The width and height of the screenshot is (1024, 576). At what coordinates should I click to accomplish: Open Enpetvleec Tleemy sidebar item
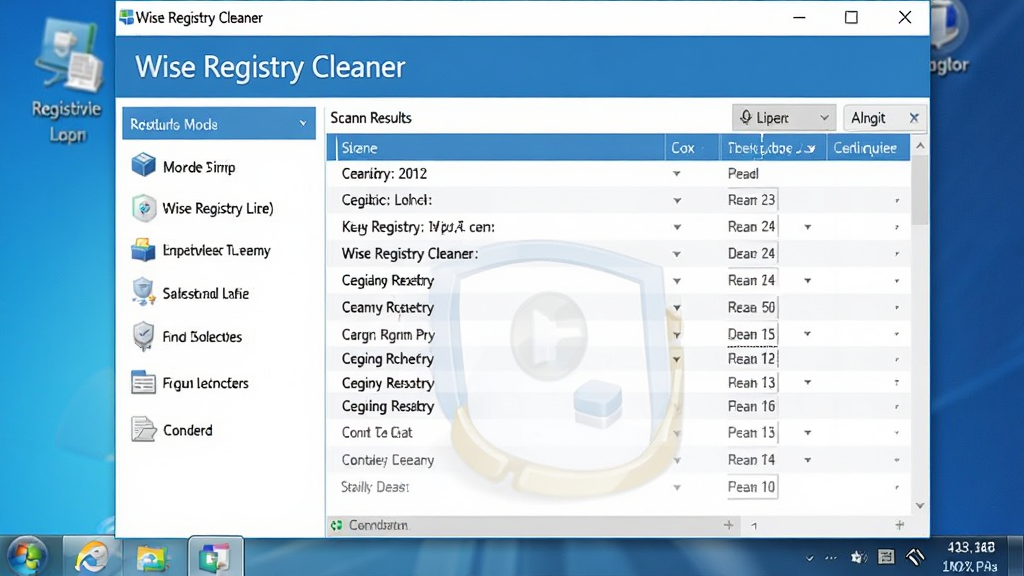tap(216, 250)
